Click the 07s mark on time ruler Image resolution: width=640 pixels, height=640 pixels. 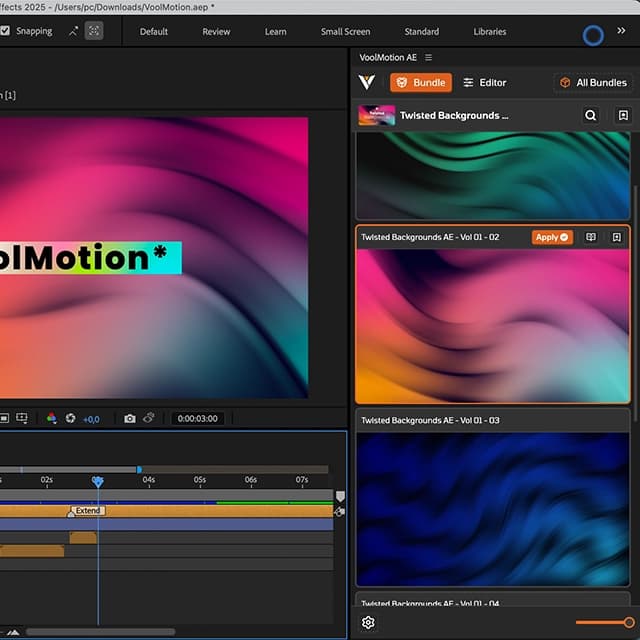(302, 480)
